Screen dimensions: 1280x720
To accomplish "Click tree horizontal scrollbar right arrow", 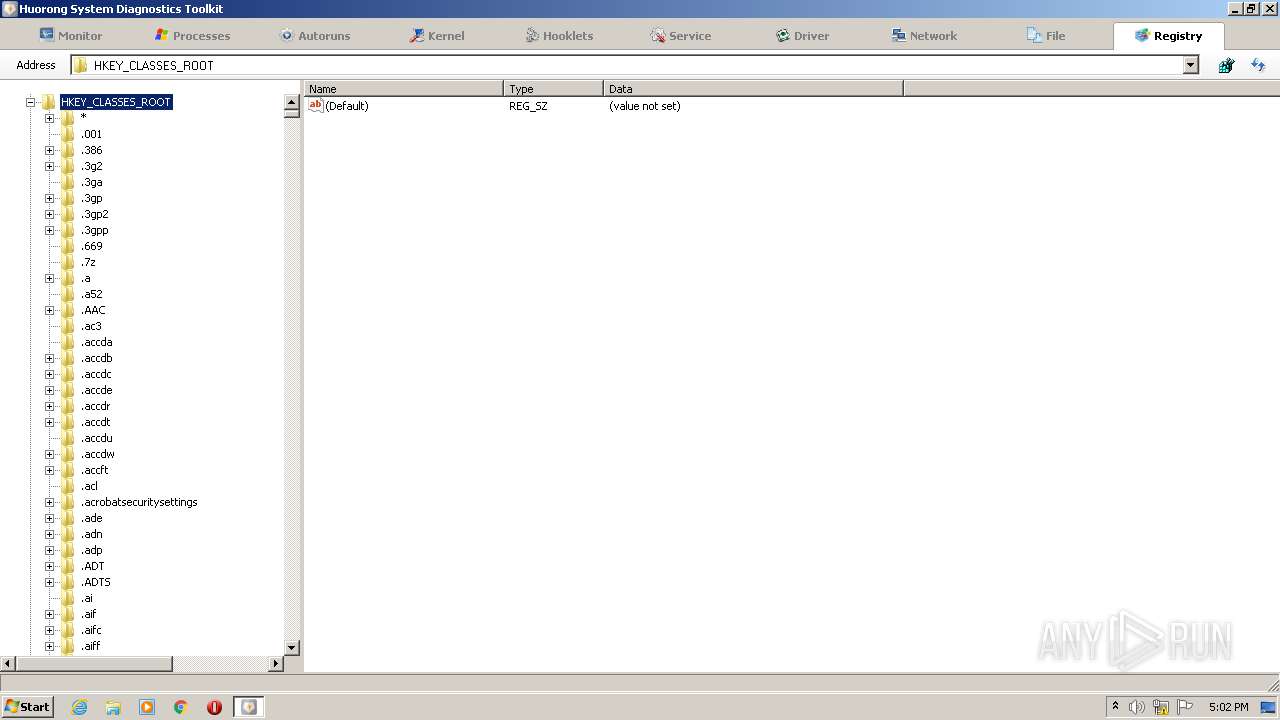I will coord(277,663).
